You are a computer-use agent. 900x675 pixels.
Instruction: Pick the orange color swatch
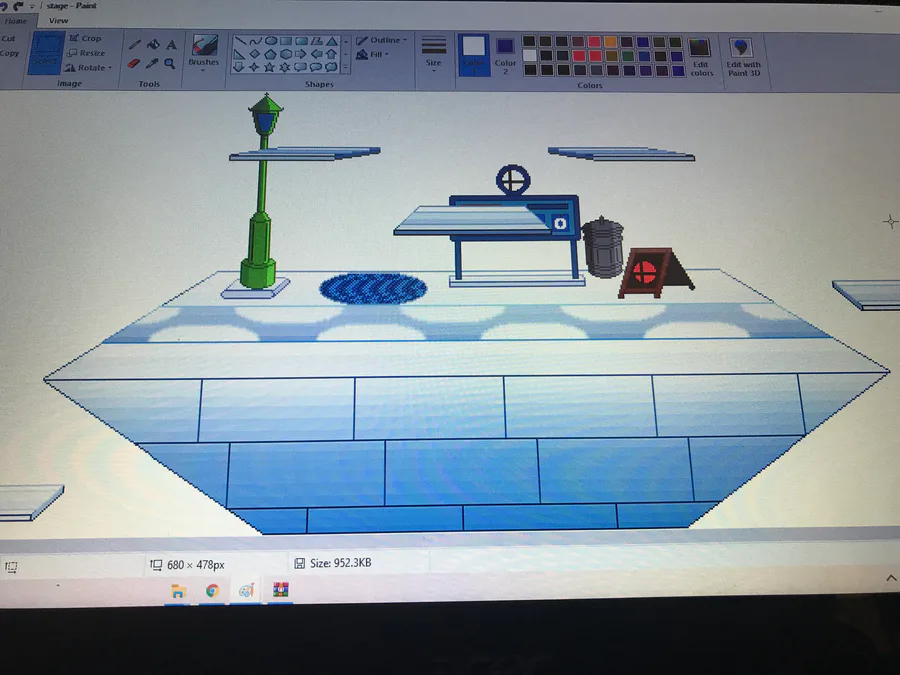pyautogui.click(x=610, y=41)
